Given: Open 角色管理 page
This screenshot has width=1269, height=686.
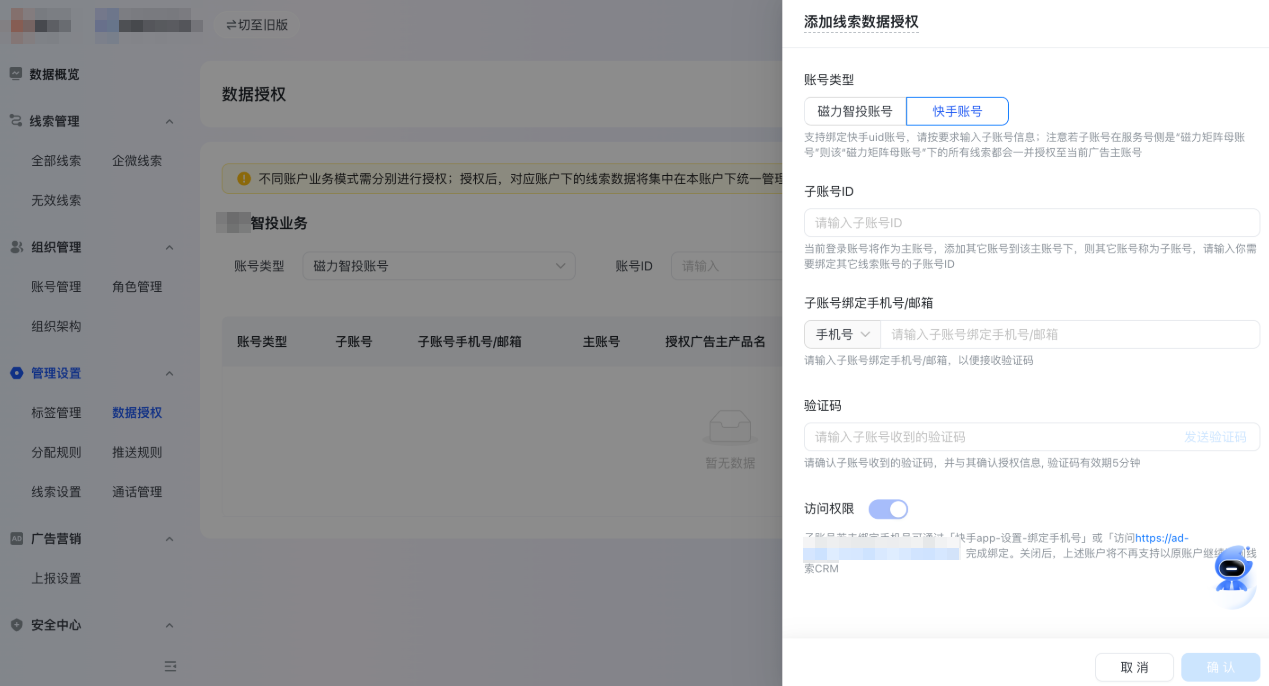Looking at the screenshot, I should [137, 286].
